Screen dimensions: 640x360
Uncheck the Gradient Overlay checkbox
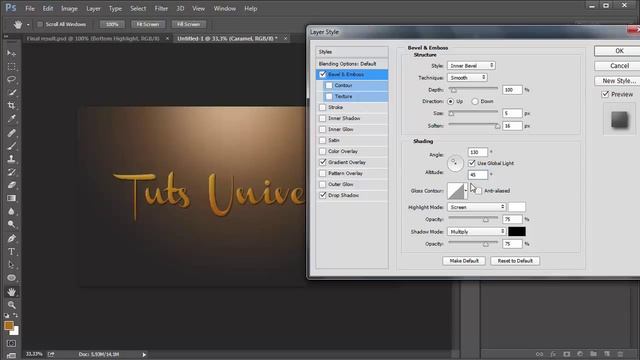[x=323, y=162]
